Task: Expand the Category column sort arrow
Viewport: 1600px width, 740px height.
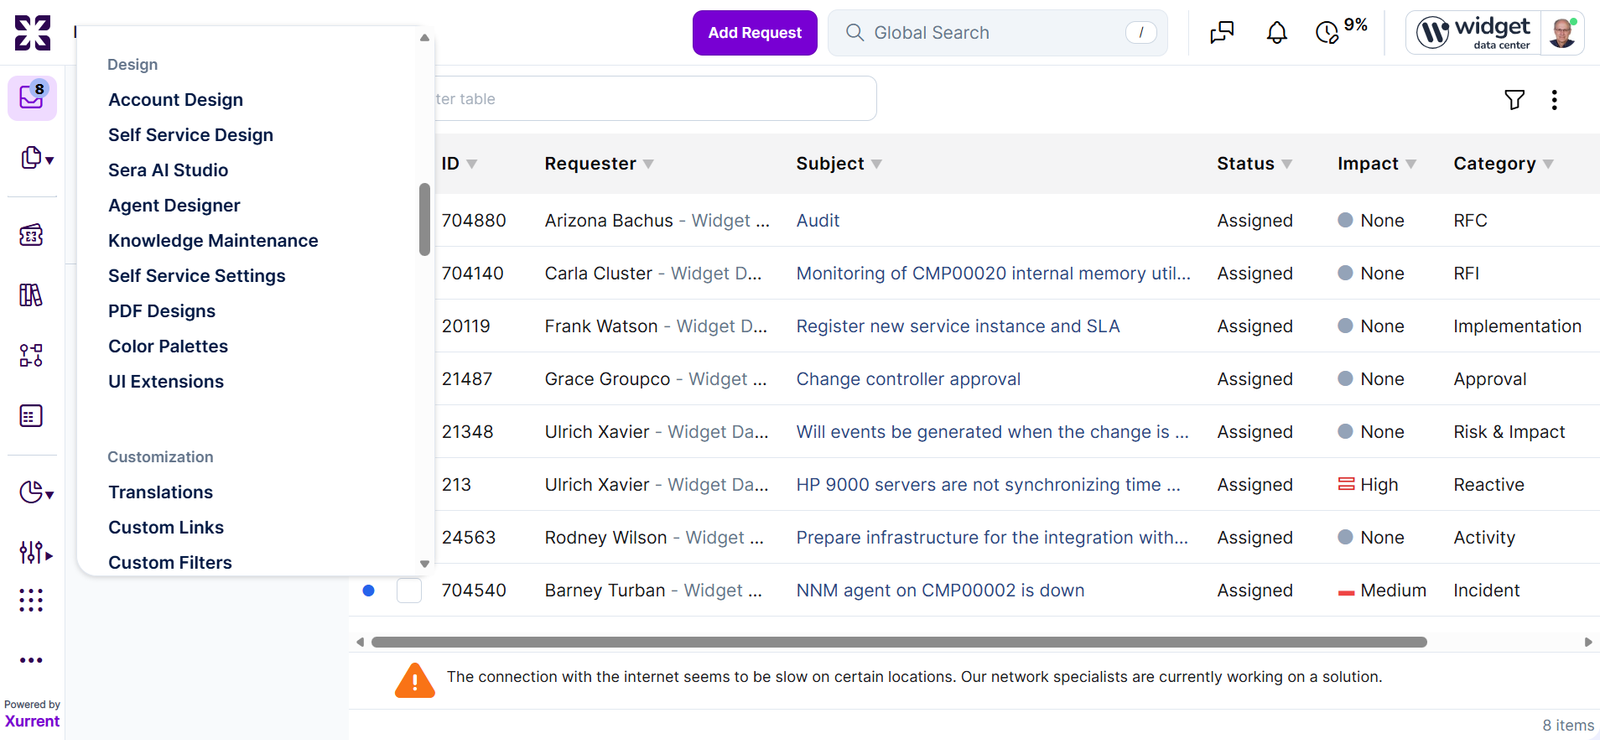Action: [x=1548, y=164]
